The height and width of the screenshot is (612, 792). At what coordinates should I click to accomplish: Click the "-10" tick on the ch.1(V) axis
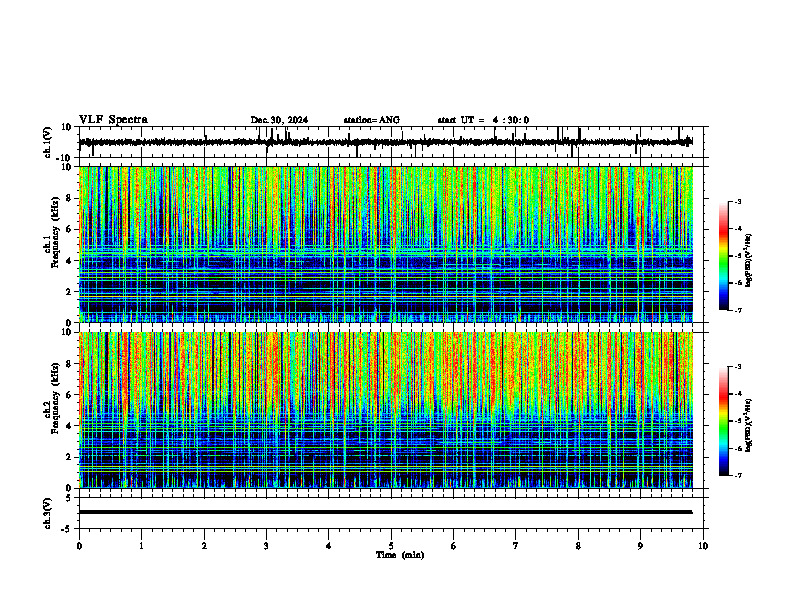tap(65, 158)
